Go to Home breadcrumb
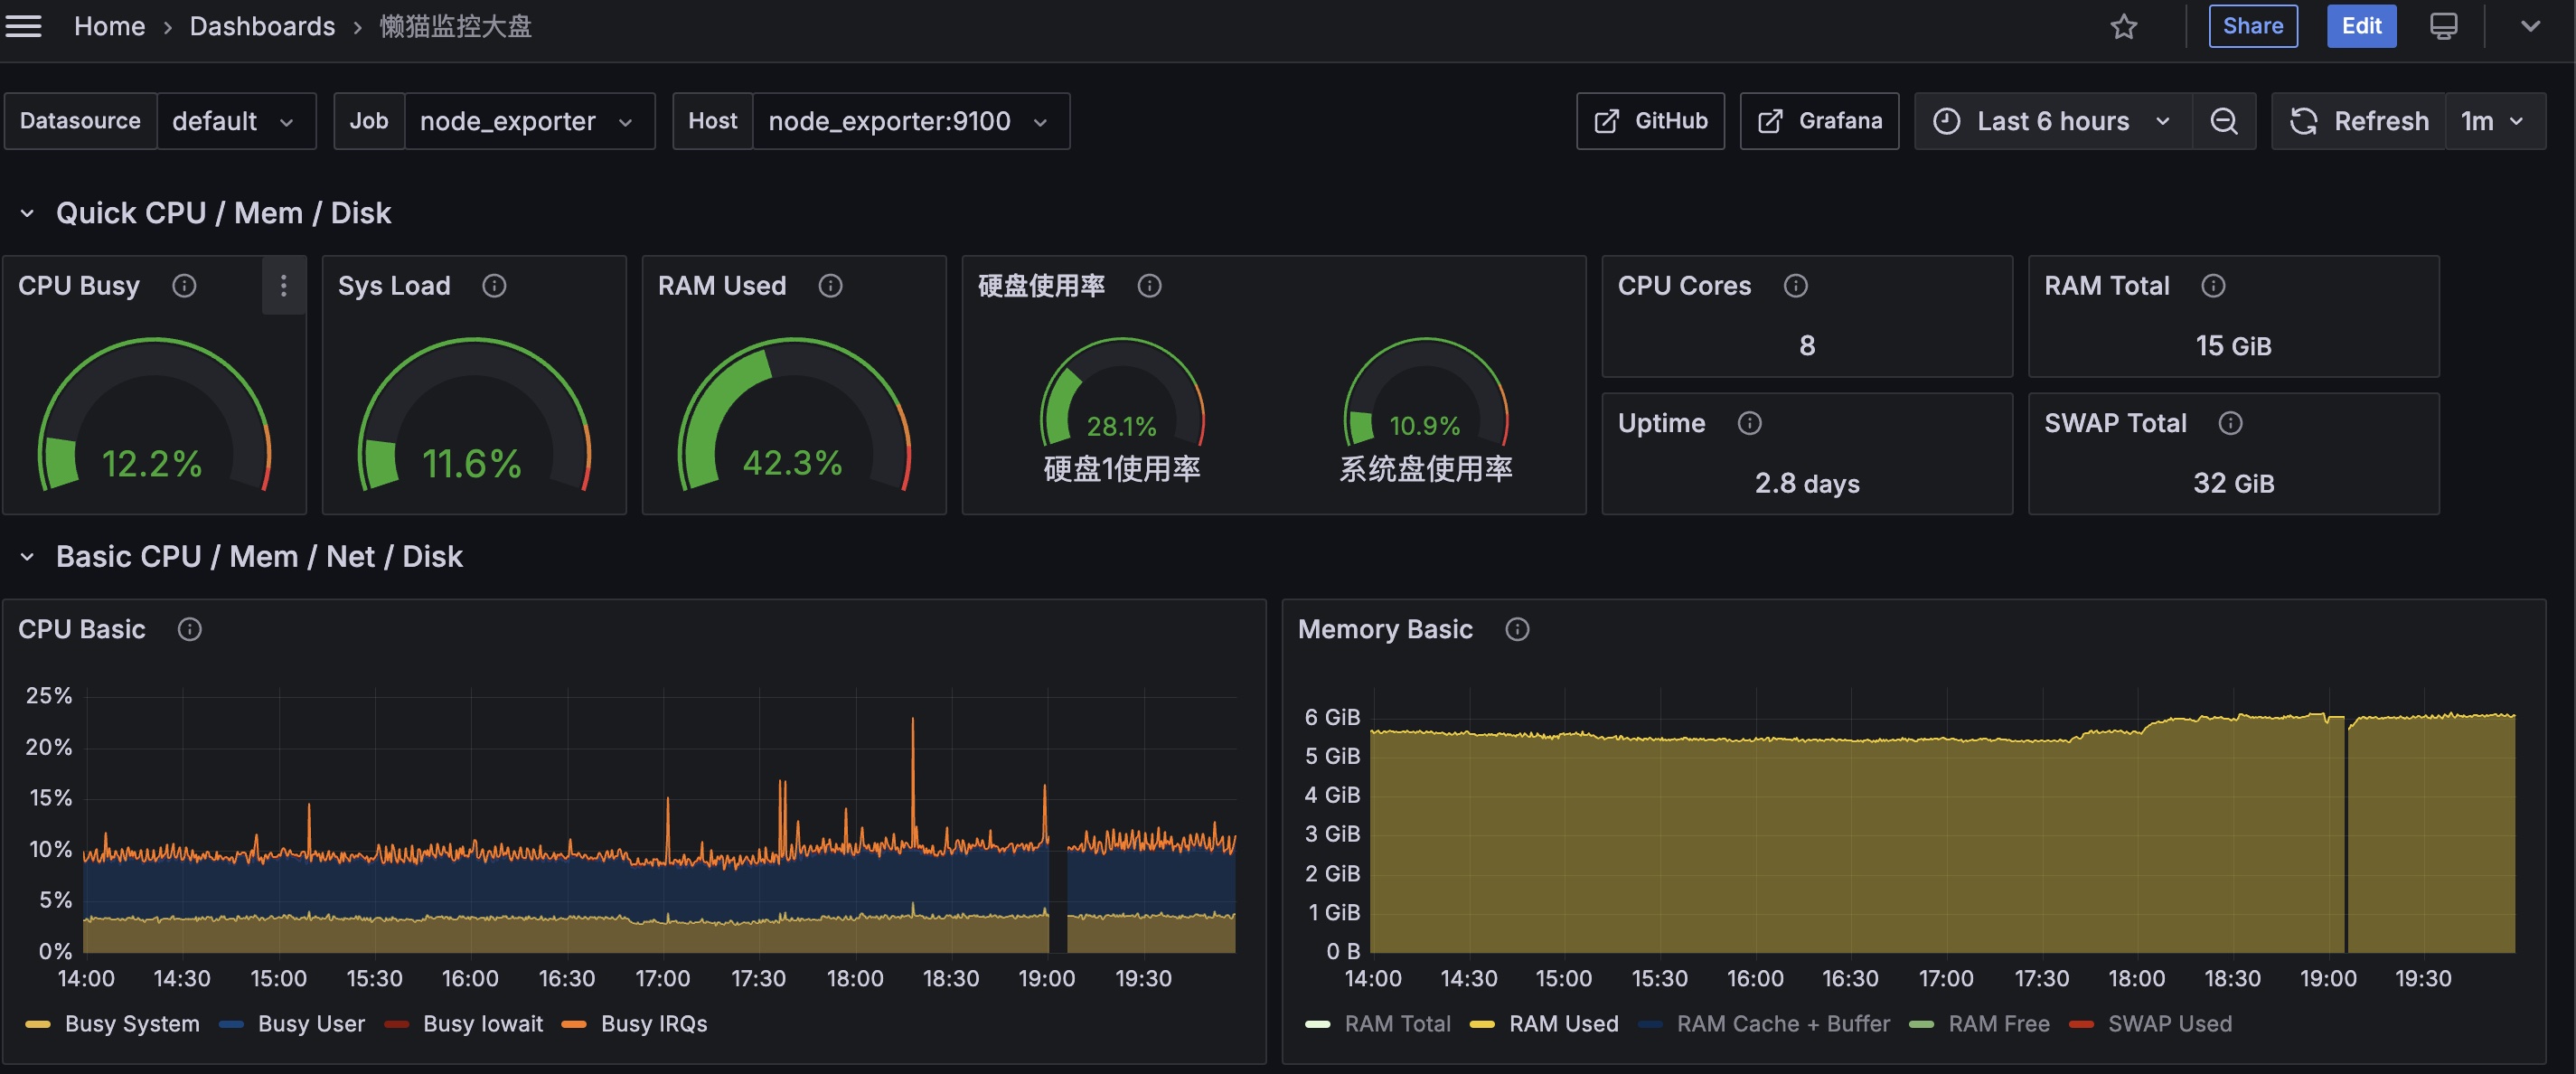 click(x=109, y=26)
